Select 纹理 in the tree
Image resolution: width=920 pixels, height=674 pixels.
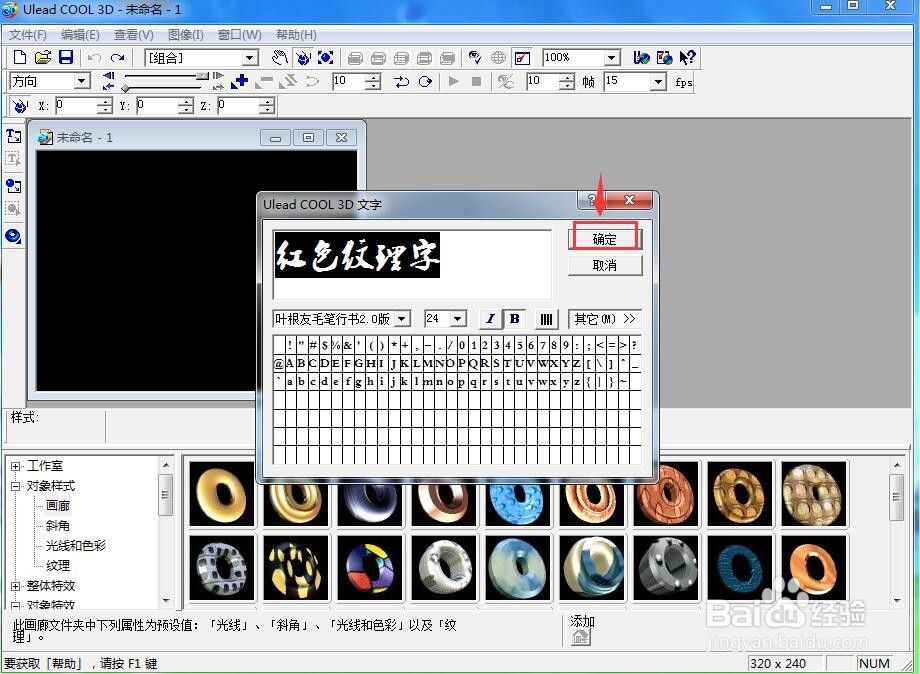click(x=58, y=565)
